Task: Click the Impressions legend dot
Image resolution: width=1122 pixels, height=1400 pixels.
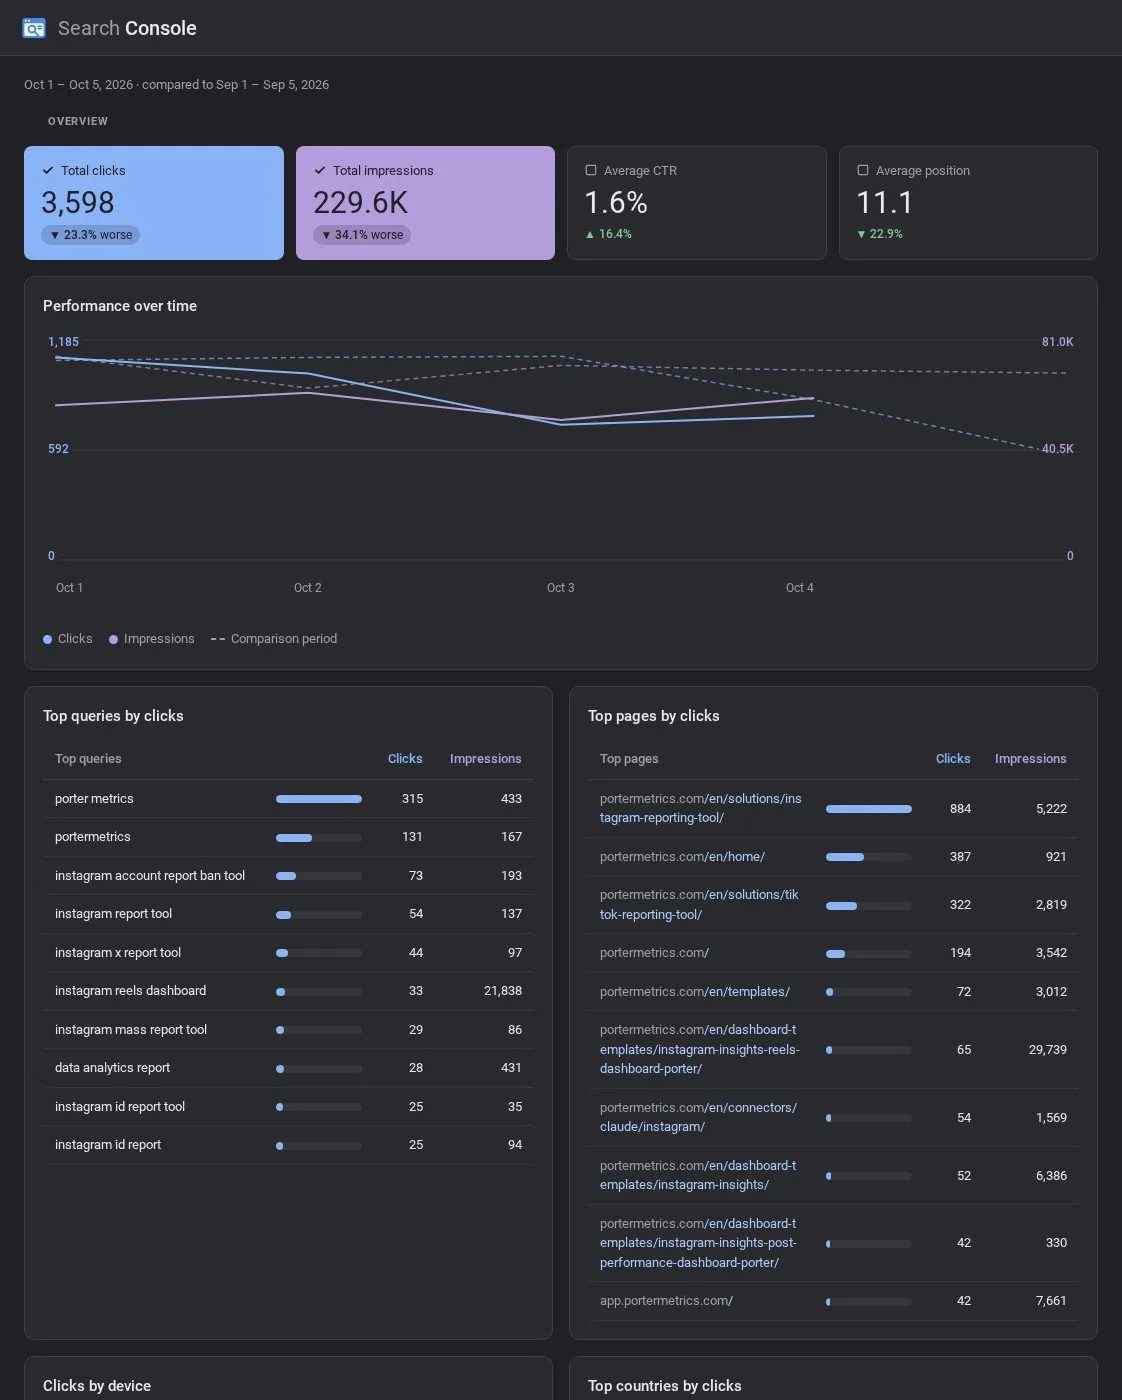Action: coord(113,639)
